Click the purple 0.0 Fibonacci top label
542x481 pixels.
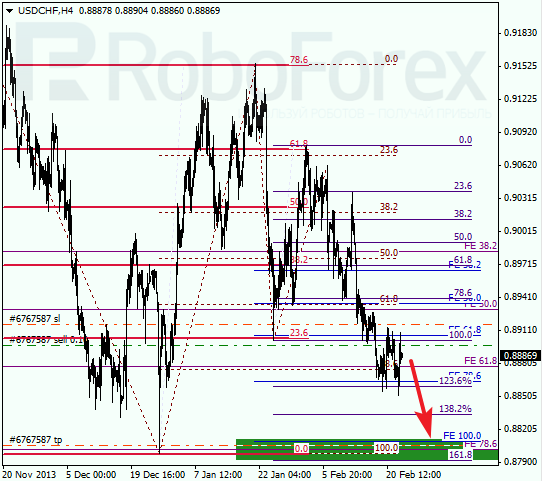point(465,140)
